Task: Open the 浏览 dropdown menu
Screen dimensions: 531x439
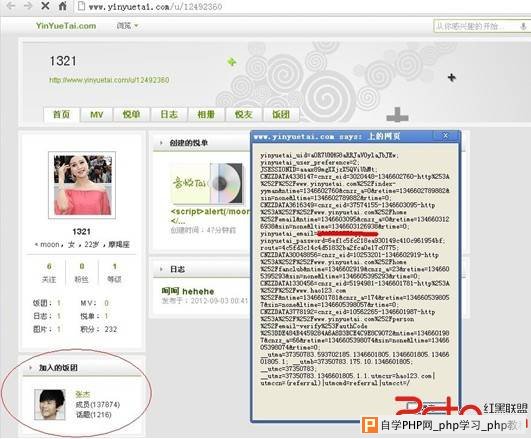Action: pos(127,26)
